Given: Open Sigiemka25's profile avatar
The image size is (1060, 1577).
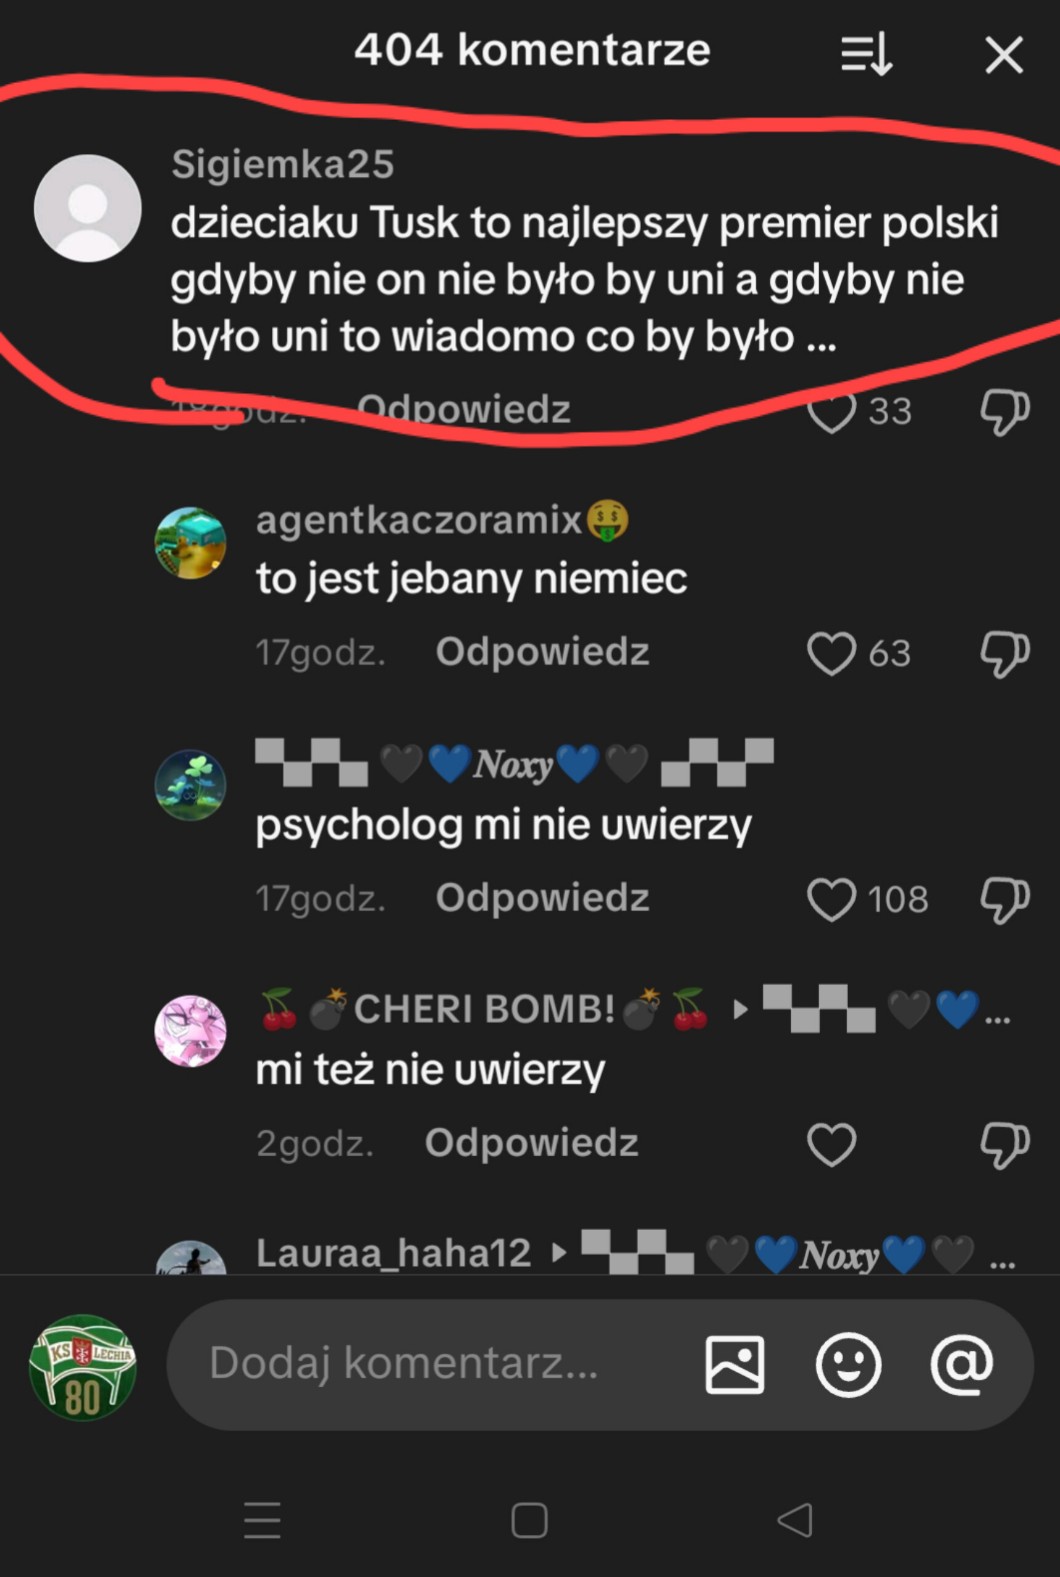Looking at the screenshot, I should coord(88,208).
